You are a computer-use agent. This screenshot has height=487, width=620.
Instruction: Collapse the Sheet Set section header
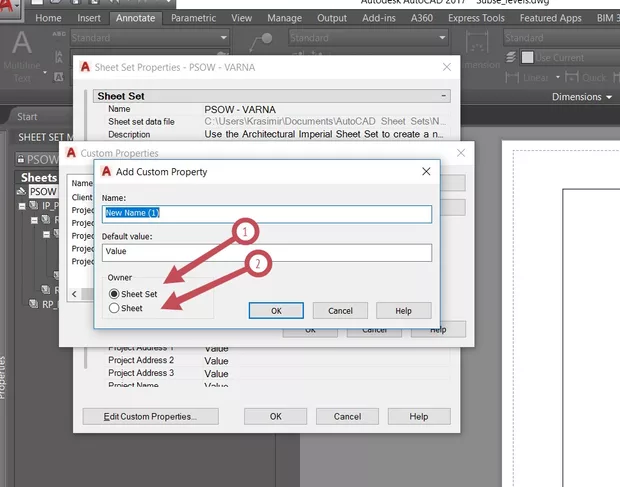click(443, 97)
